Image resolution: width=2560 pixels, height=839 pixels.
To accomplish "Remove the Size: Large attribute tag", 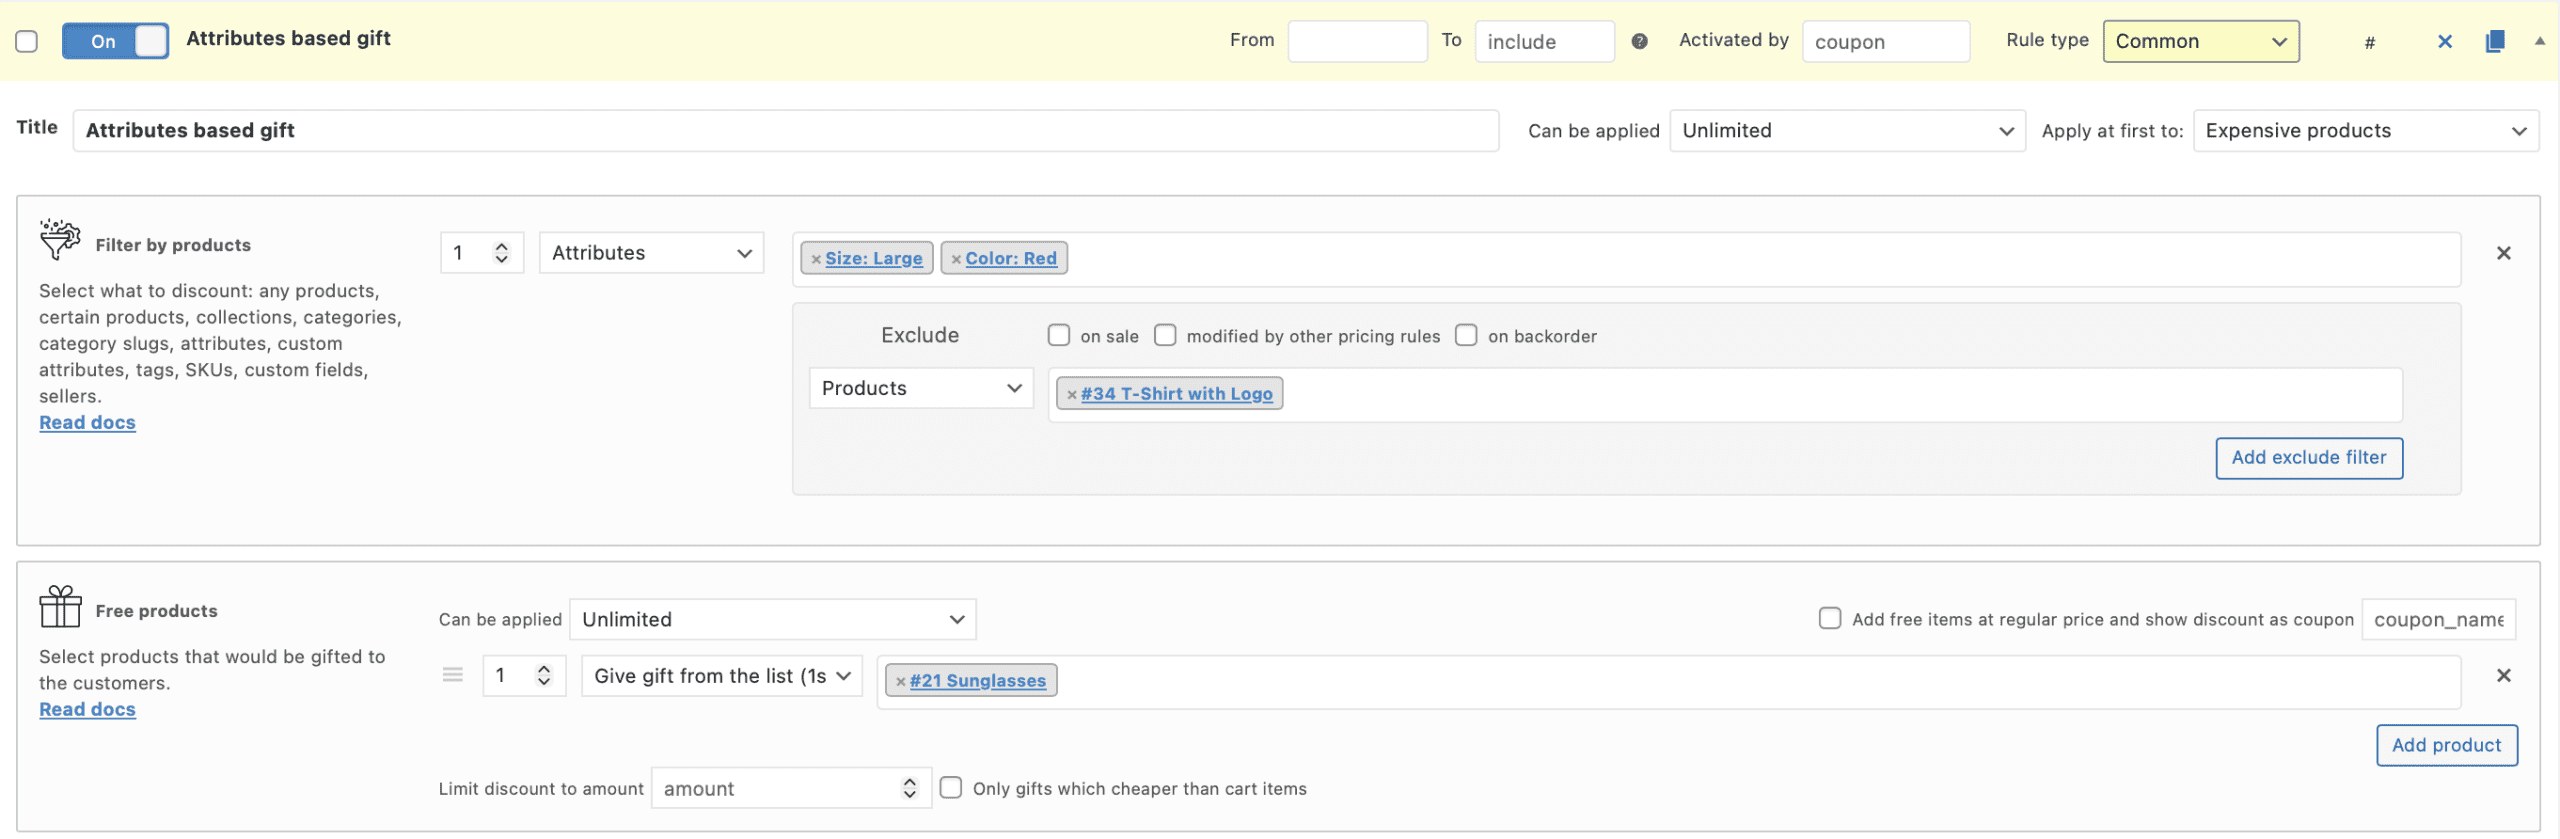I will coord(816,259).
